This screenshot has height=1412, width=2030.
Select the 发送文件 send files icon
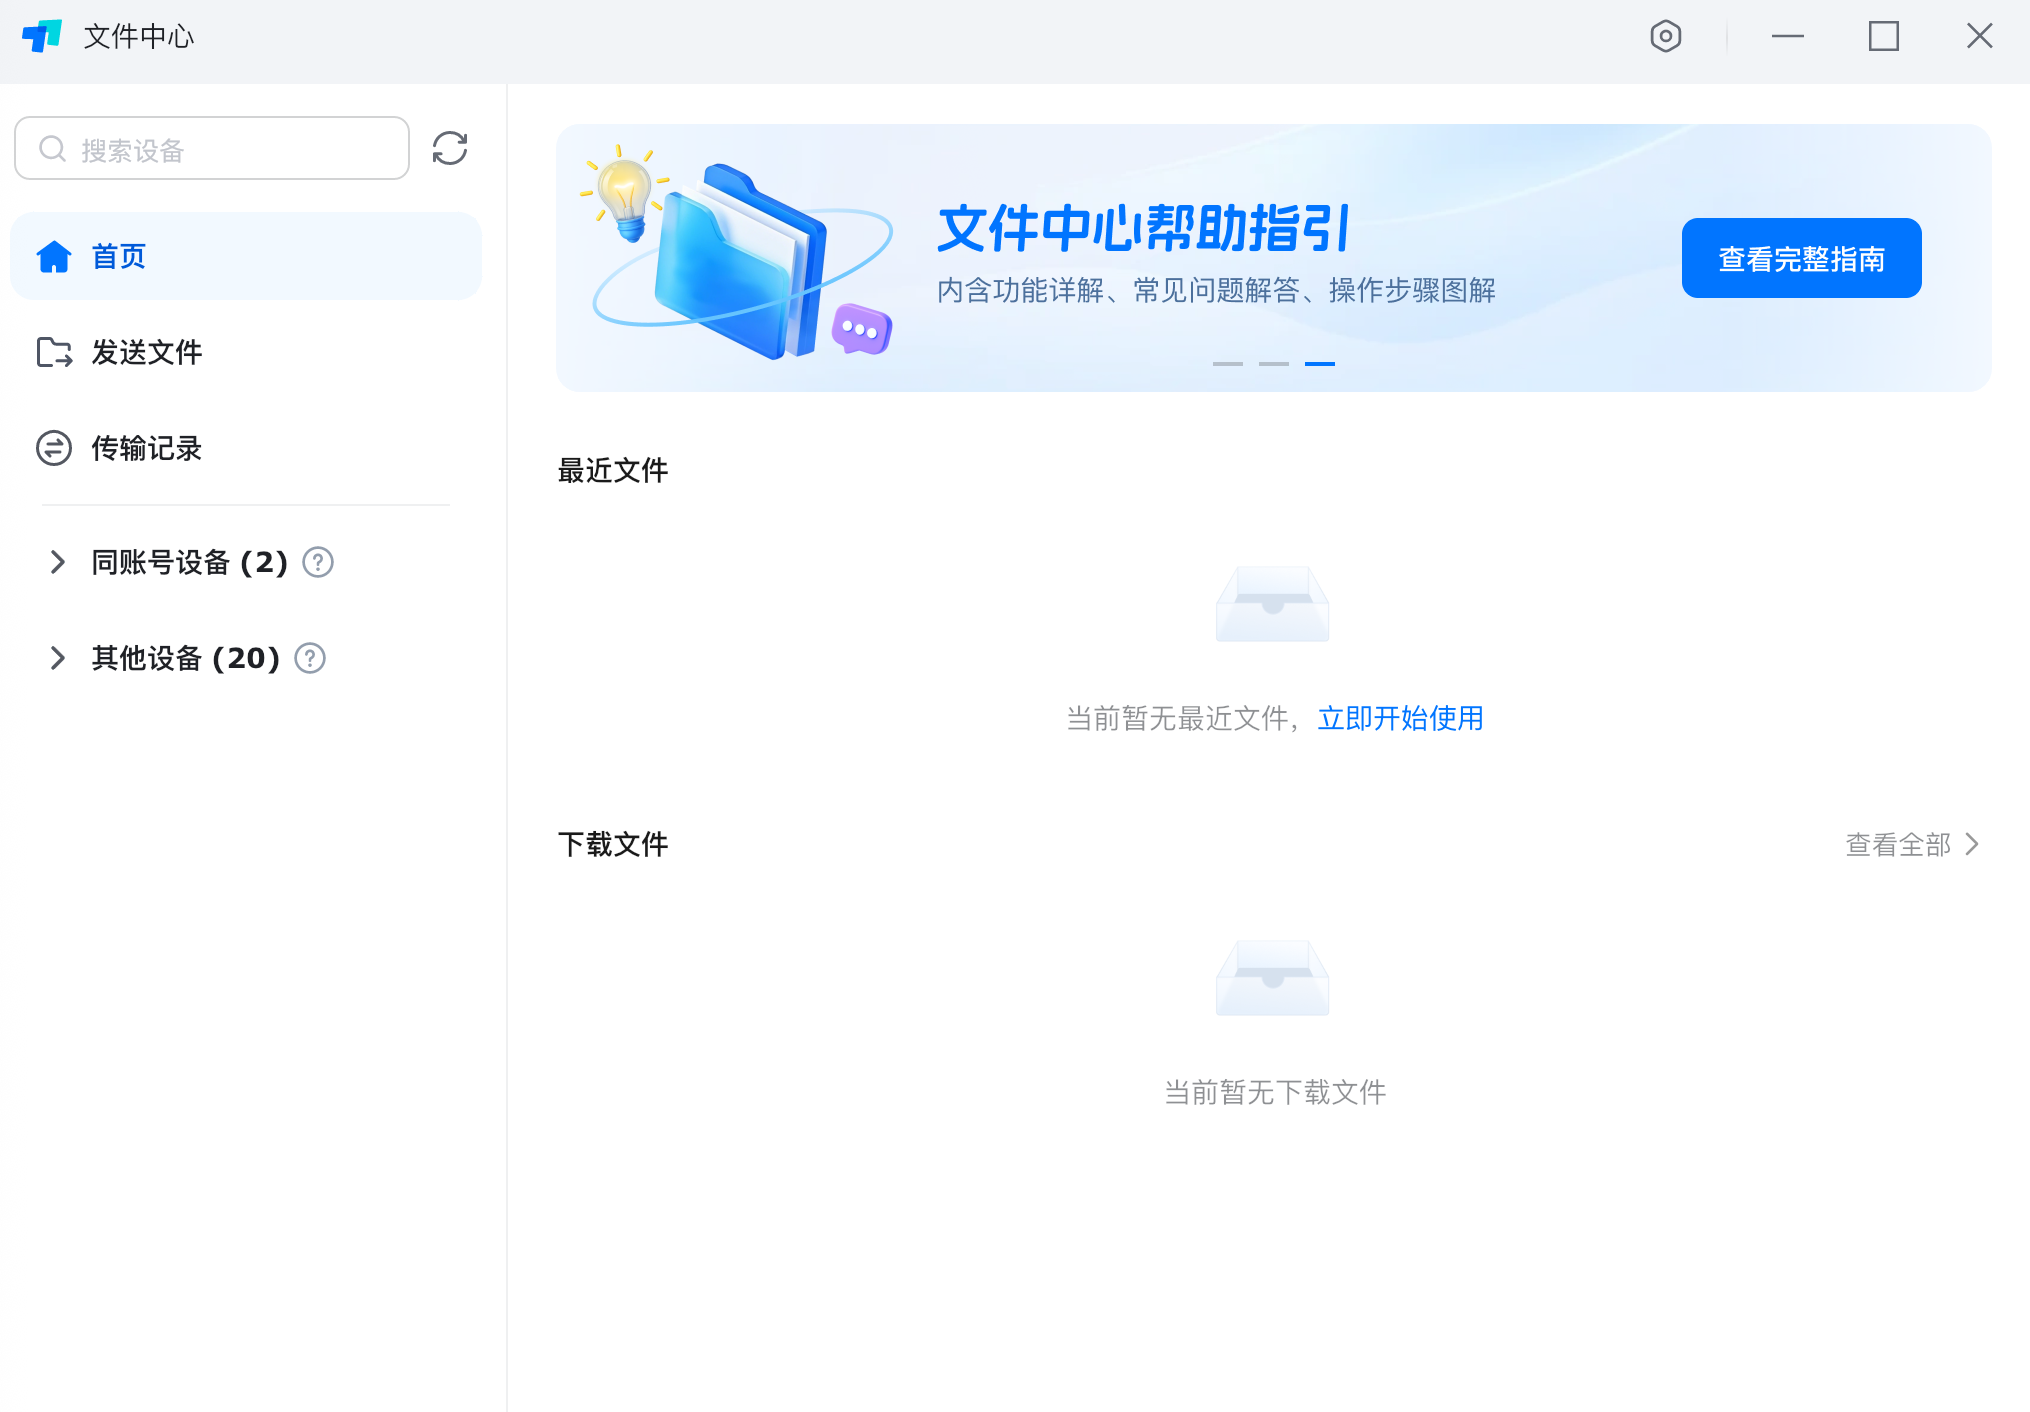tap(54, 352)
